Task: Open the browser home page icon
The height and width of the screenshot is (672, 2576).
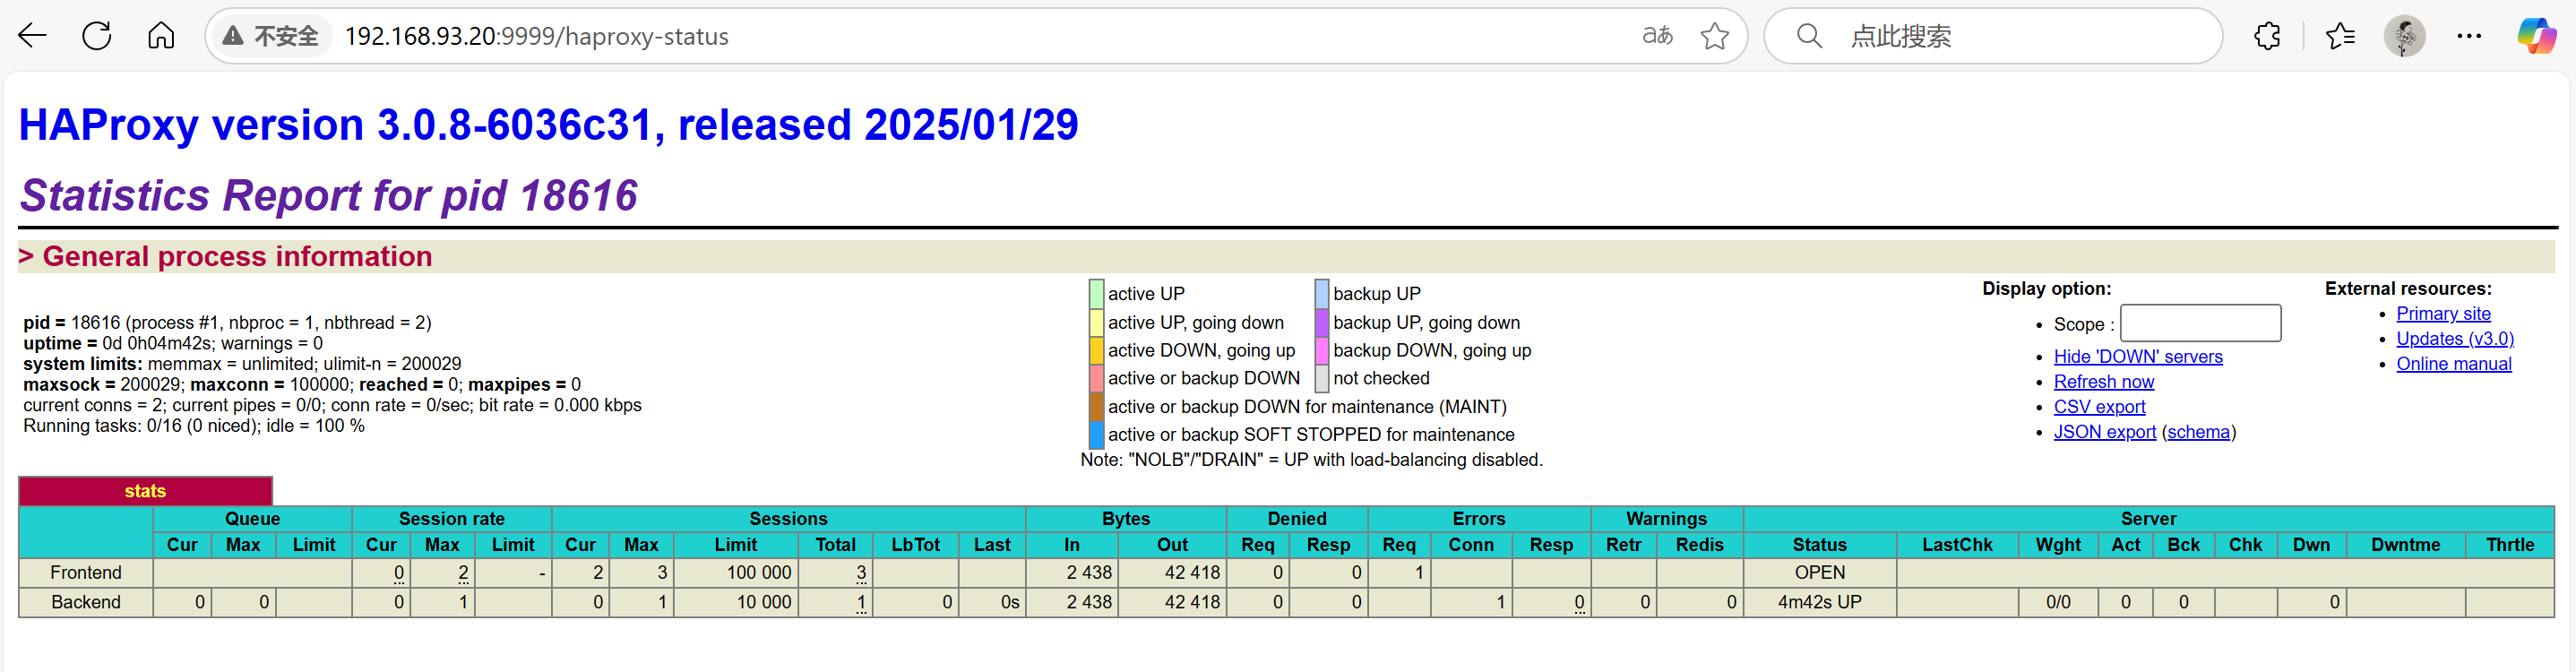Action: (161, 36)
